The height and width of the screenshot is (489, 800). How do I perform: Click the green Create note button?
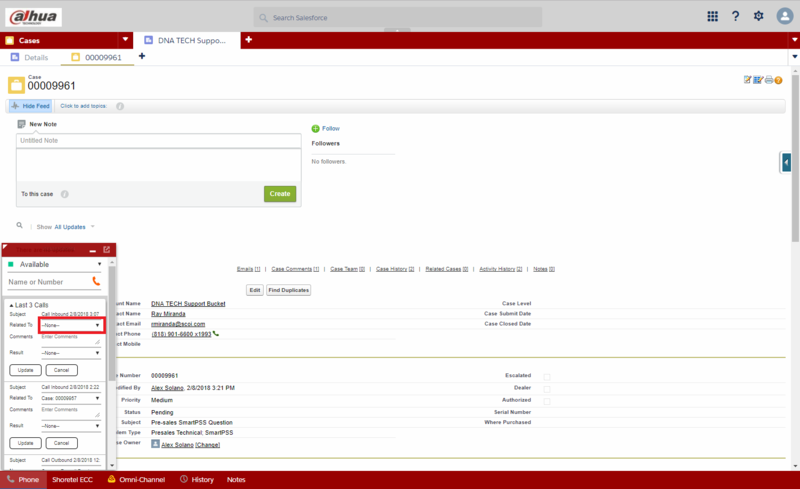(280, 194)
